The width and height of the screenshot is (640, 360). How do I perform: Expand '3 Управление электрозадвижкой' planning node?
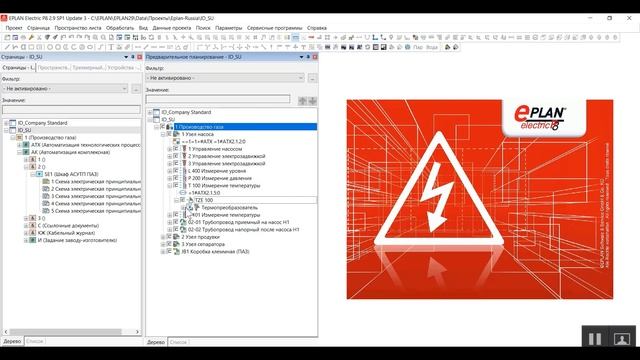click(x=169, y=164)
